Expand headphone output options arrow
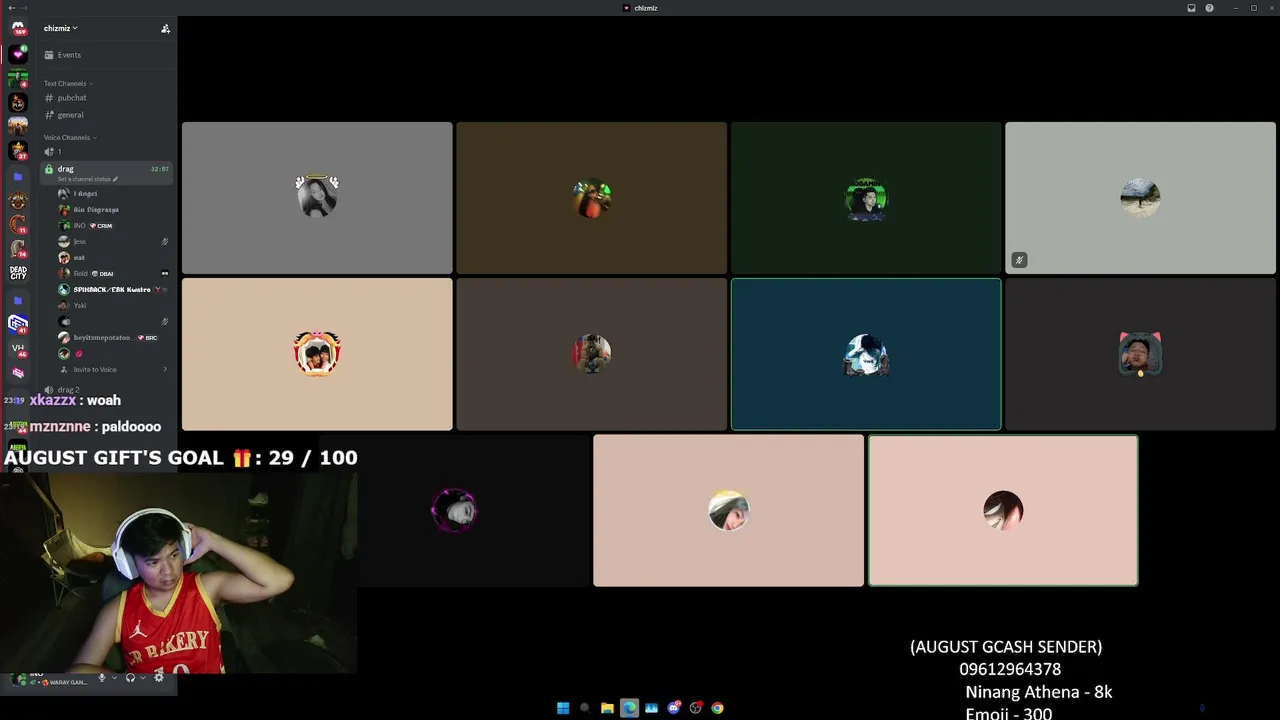The width and height of the screenshot is (1280, 720). point(141,678)
